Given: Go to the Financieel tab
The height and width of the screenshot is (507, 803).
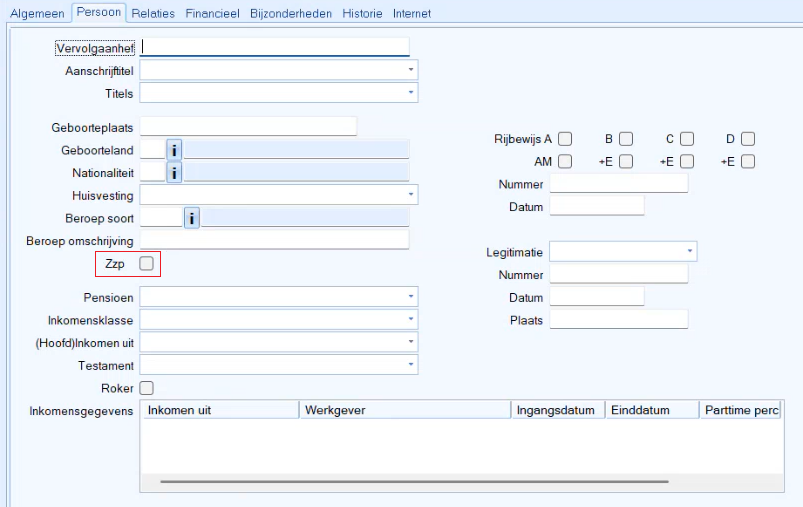Looking at the screenshot, I should coord(213,13).
